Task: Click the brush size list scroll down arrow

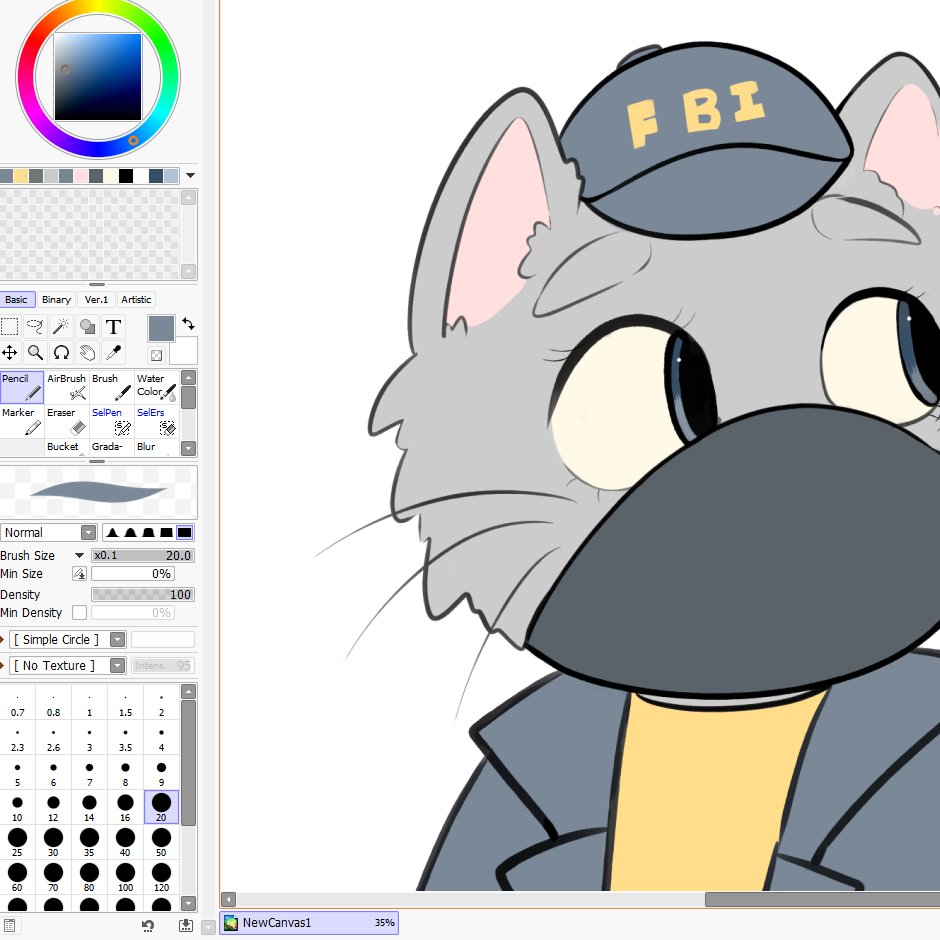Action: 188,903
